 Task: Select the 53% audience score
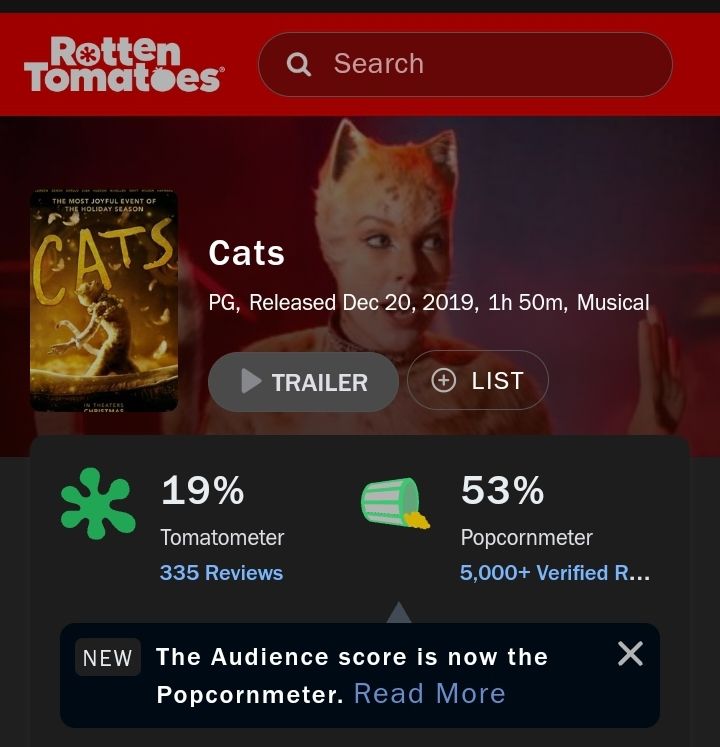tap(502, 490)
